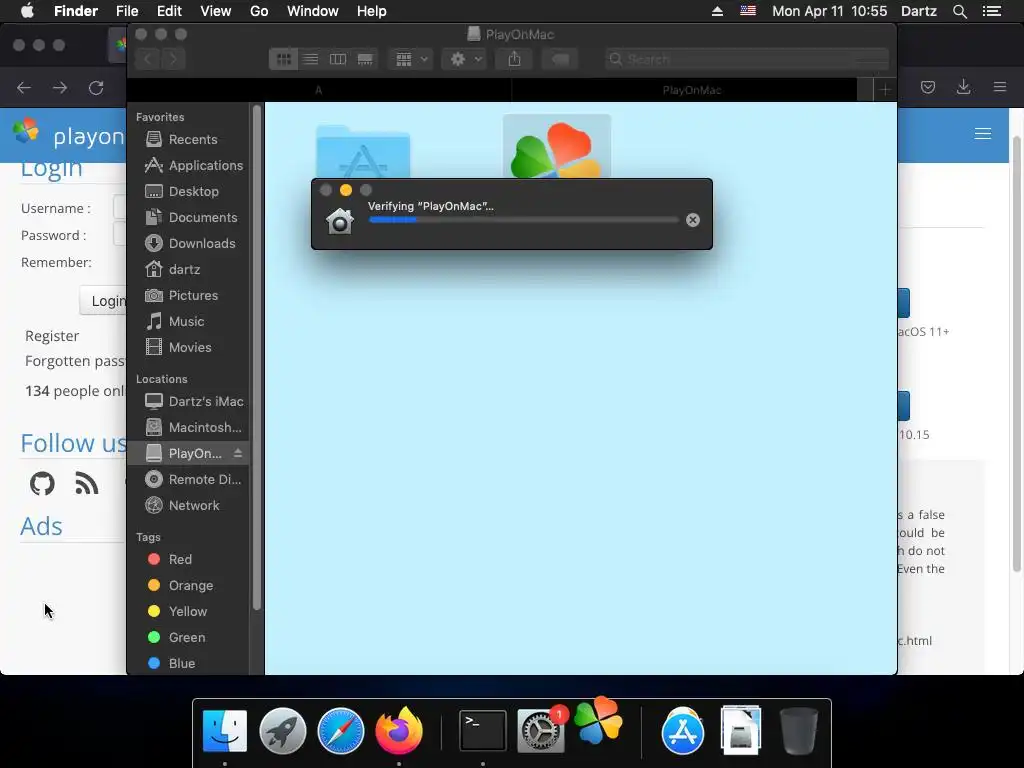Filter by Blue tag
The image size is (1024, 768).
[188, 664]
